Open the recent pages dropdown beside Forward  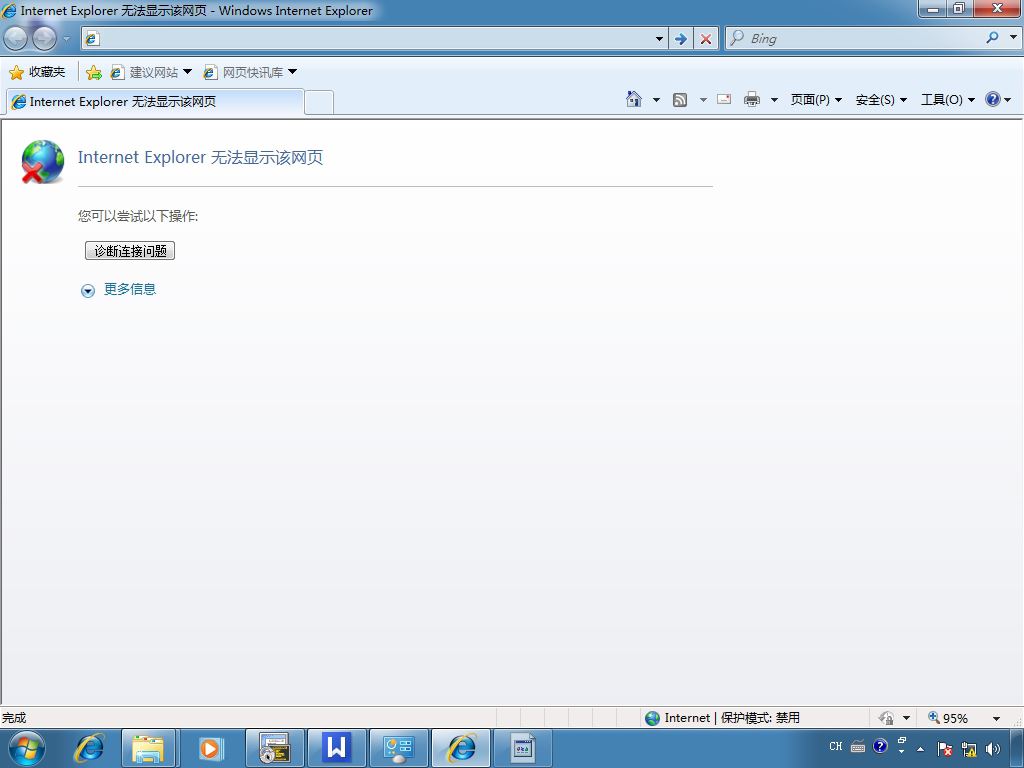(x=66, y=39)
